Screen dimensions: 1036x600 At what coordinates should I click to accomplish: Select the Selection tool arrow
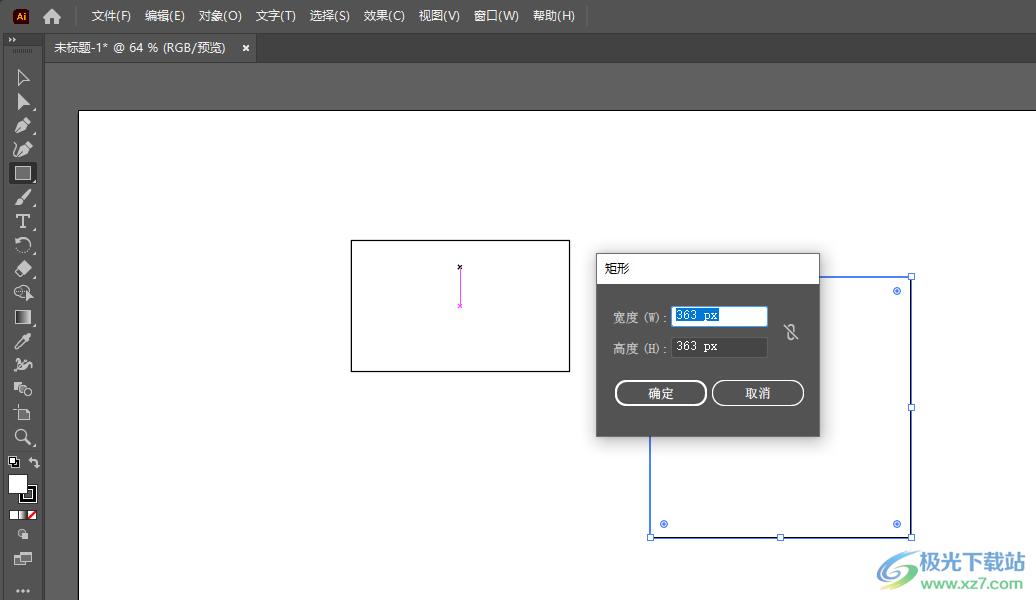pyautogui.click(x=22, y=78)
